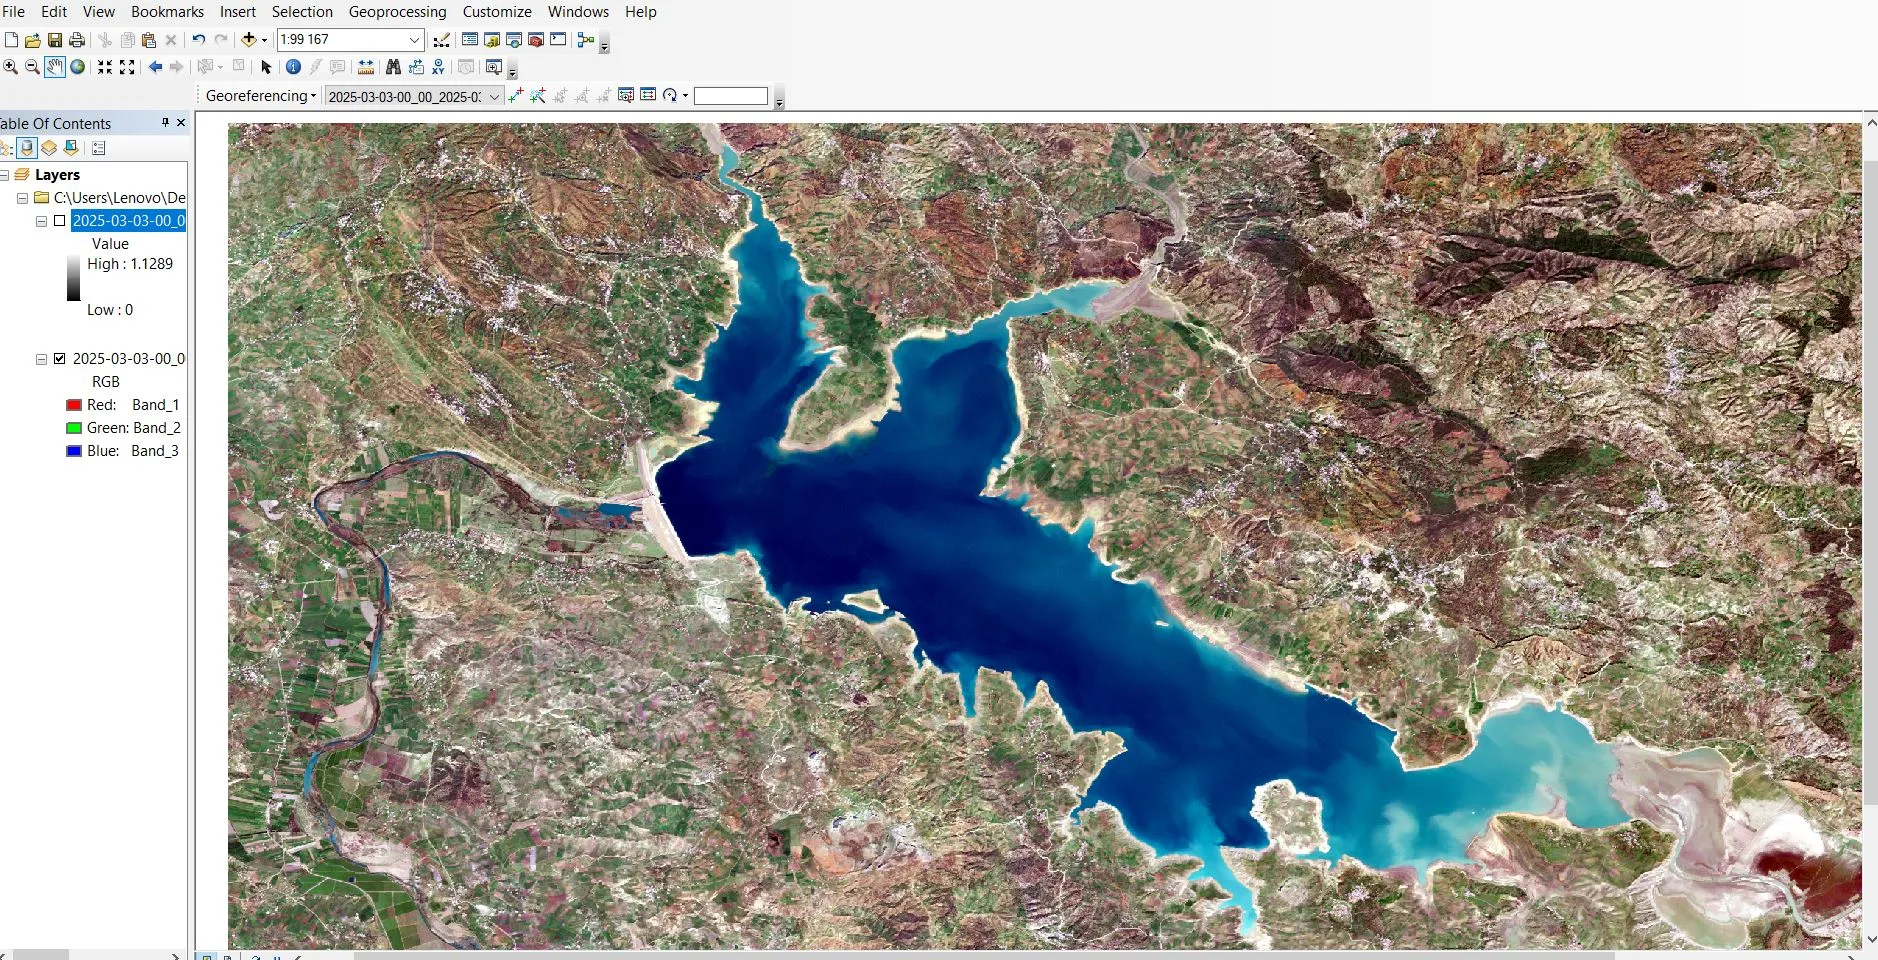Select the Pan tool

pyautogui.click(x=55, y=67)
